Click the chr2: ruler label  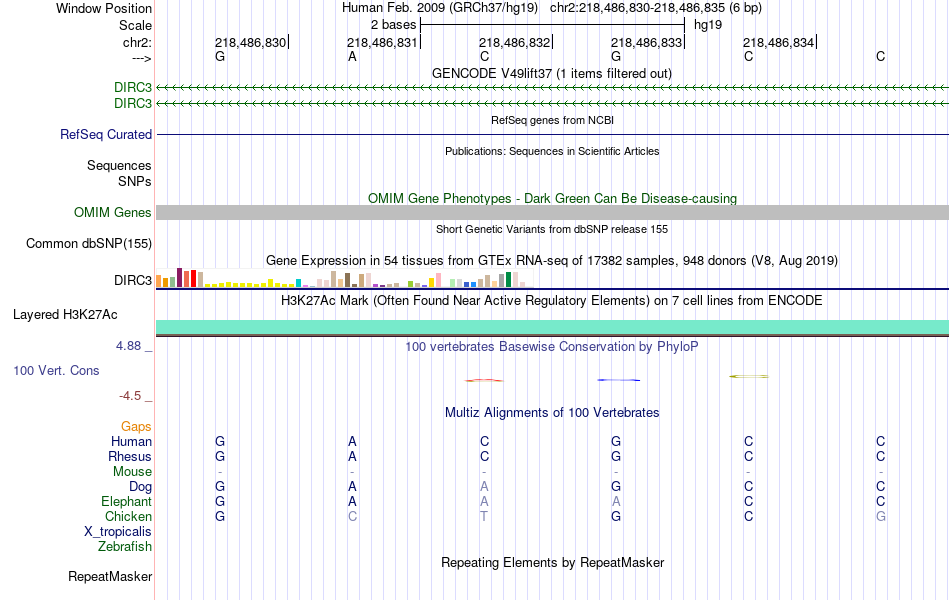tap(138, 42)
